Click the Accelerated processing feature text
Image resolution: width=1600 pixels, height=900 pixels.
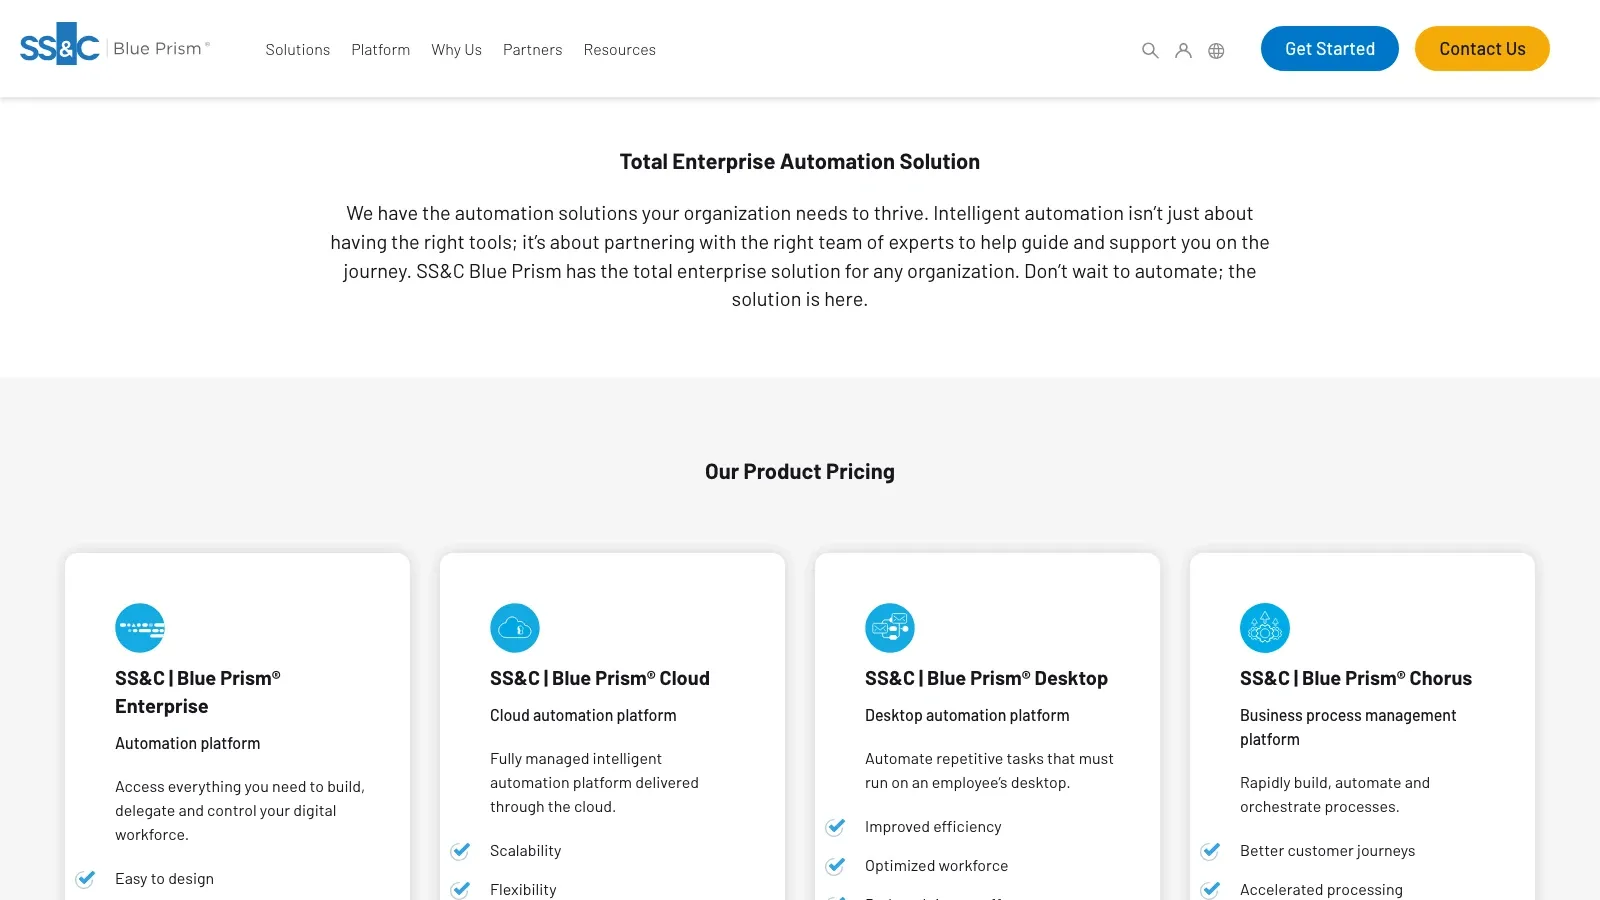(1322, 890)
